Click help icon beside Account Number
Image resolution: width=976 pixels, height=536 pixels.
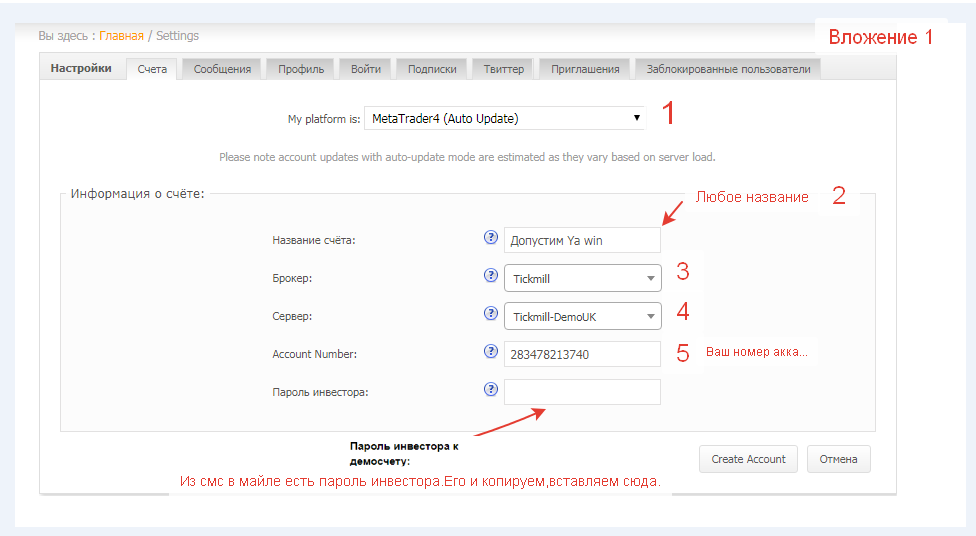[490, 351]
